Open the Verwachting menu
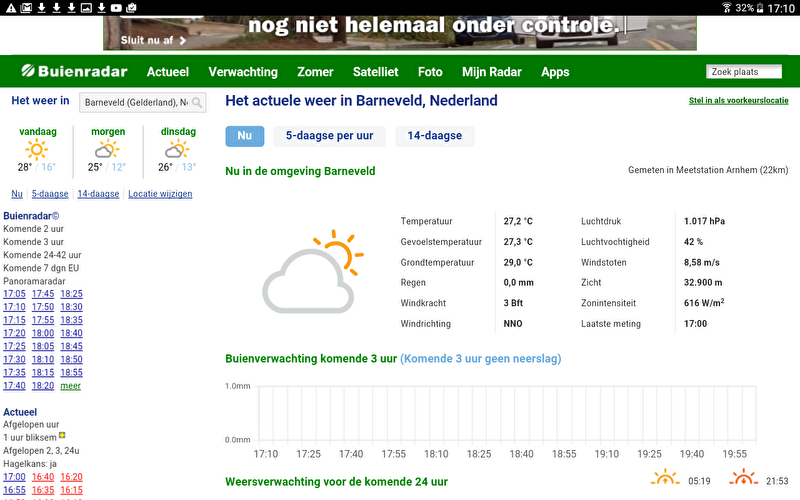Viewport: 800px width, 500px height. 243,72
